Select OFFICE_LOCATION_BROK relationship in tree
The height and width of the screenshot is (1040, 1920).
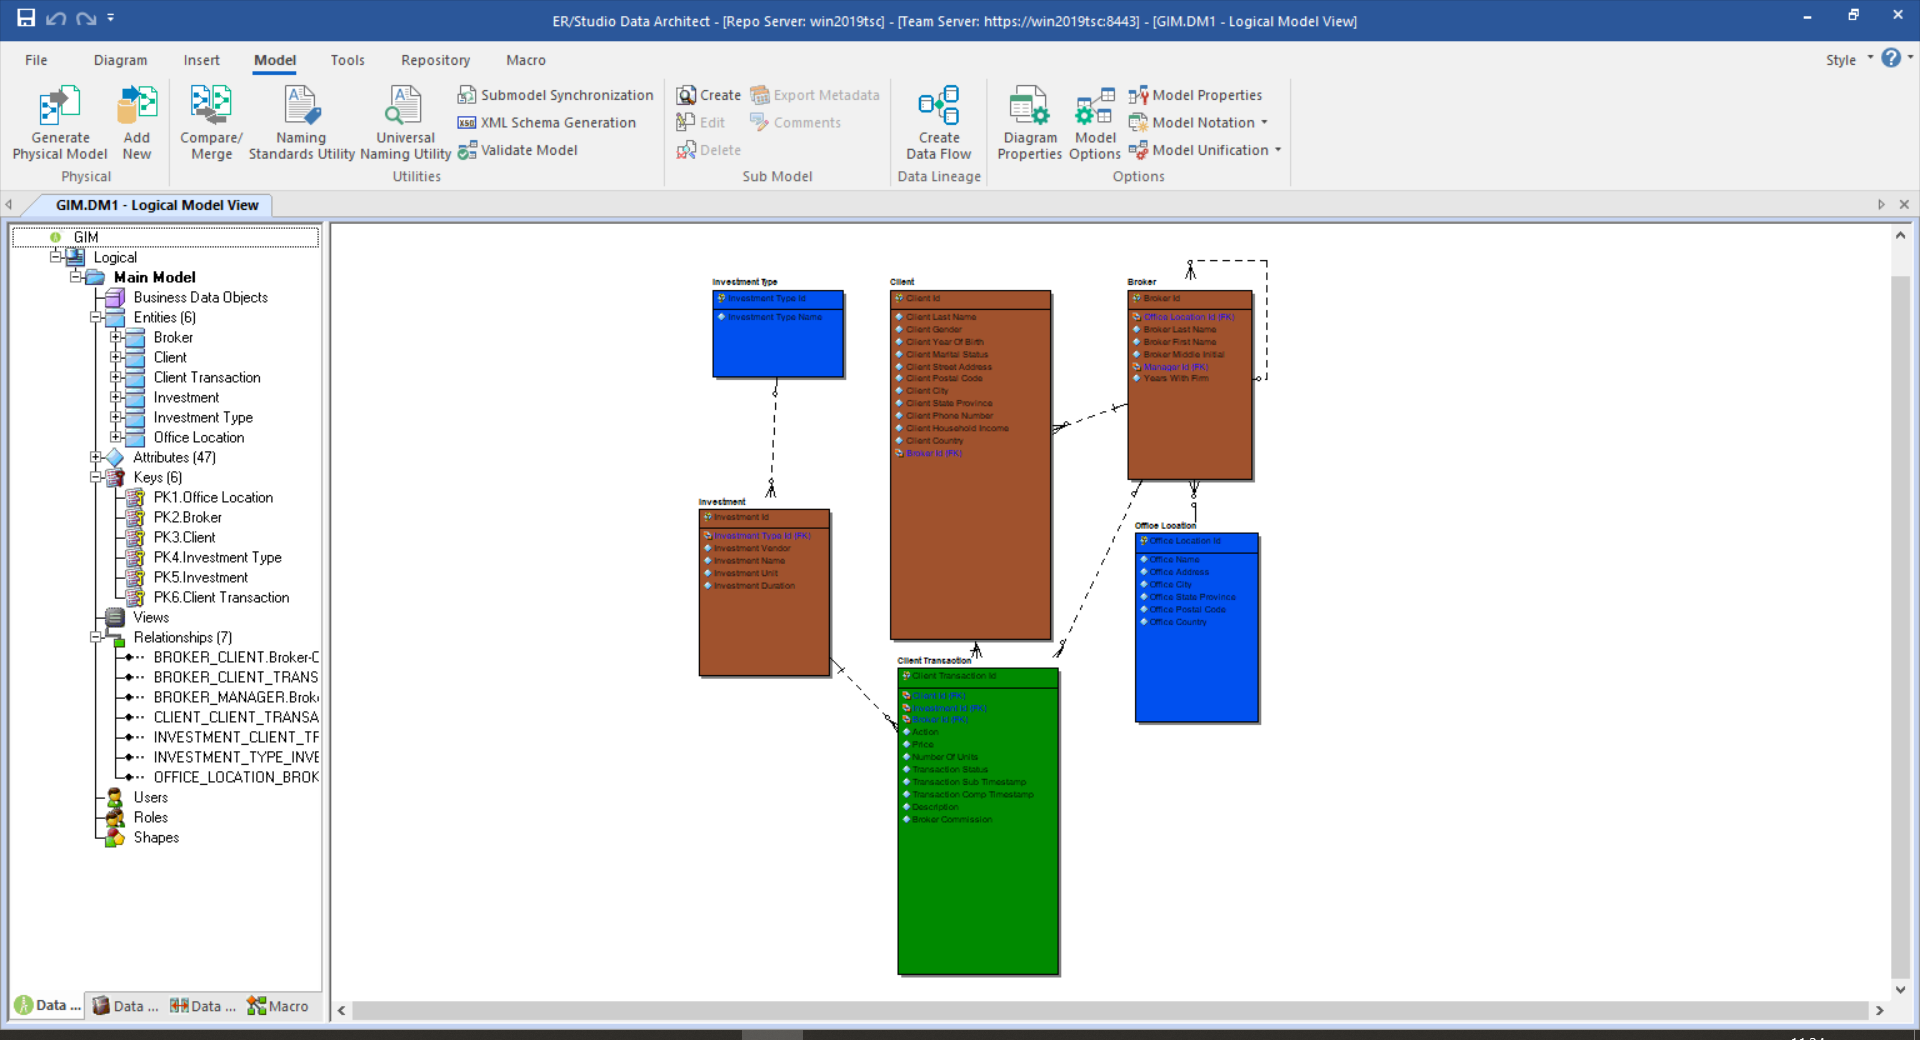coord(236,777)
